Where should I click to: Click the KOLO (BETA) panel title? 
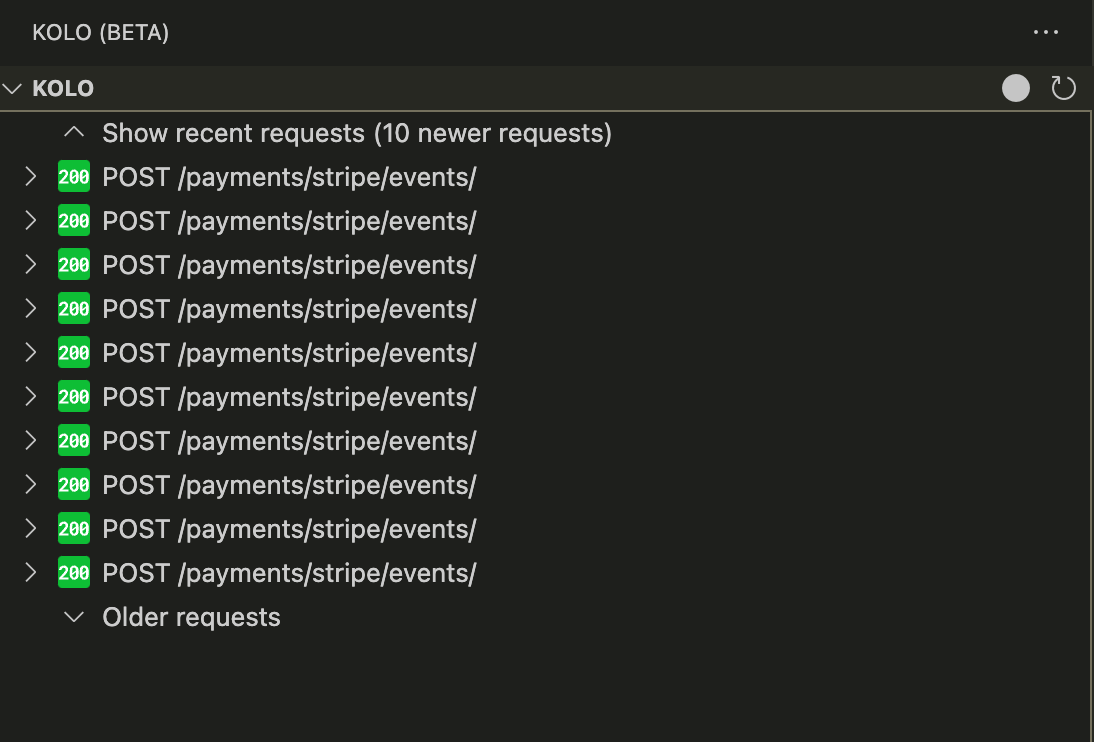point(100,32)
